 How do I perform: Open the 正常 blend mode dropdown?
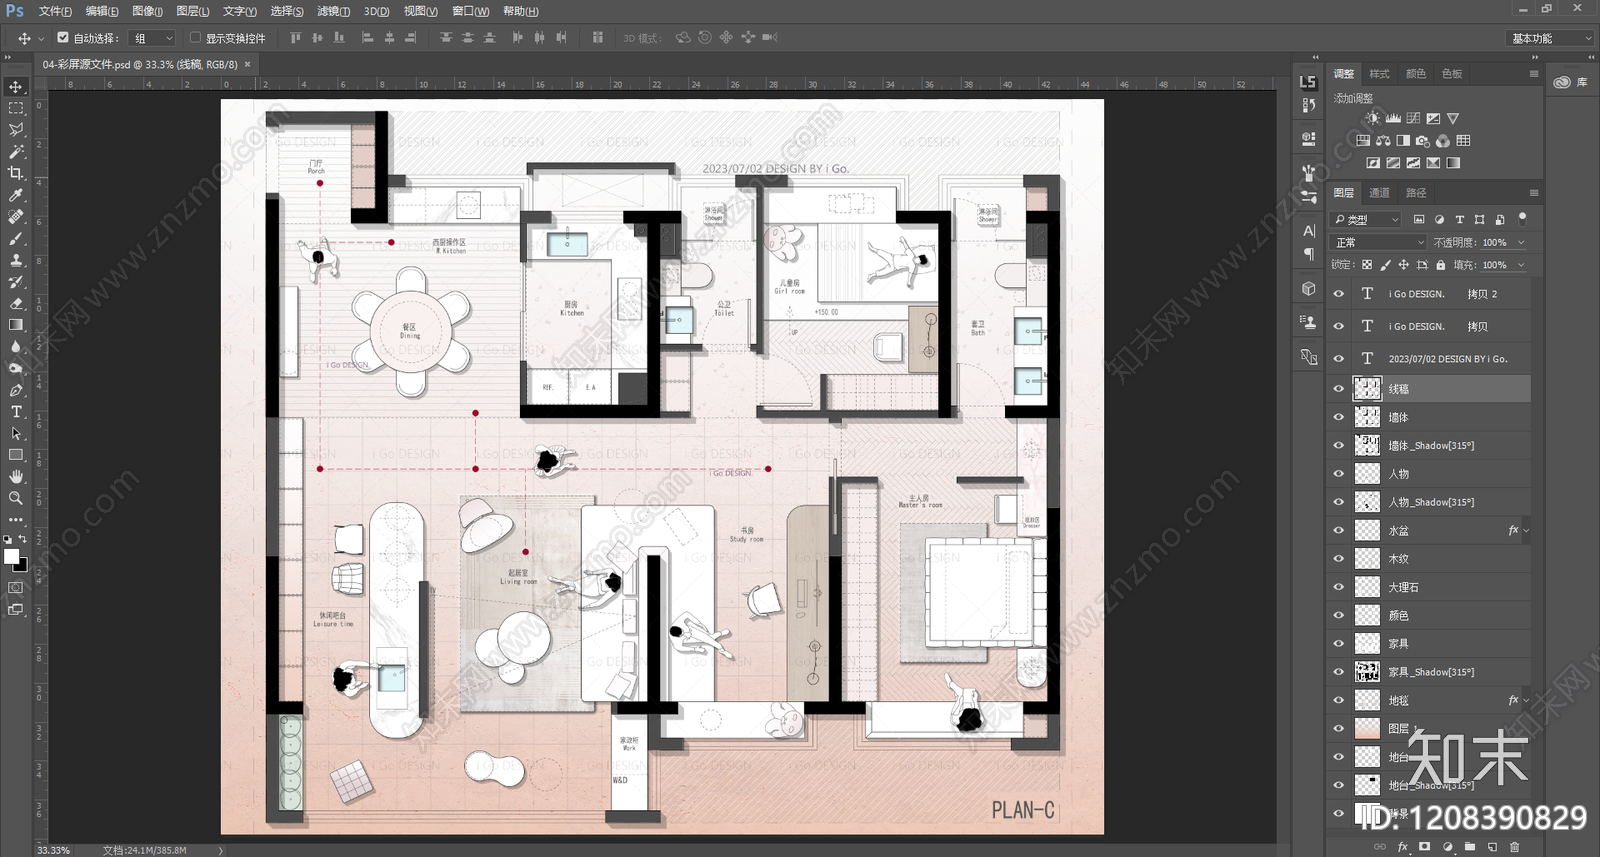point(1379,242)
